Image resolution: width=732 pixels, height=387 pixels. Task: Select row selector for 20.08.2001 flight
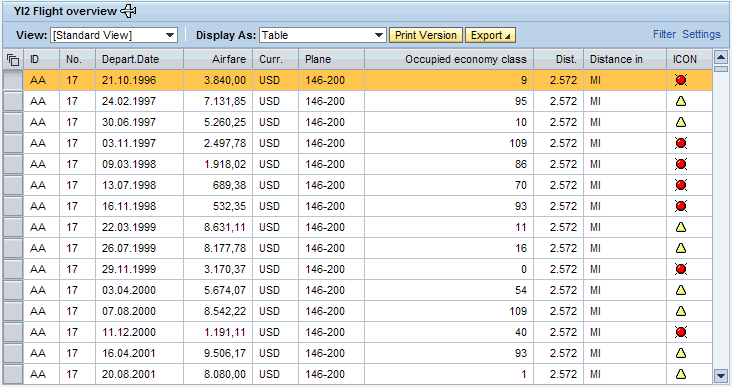coord(13,374)
